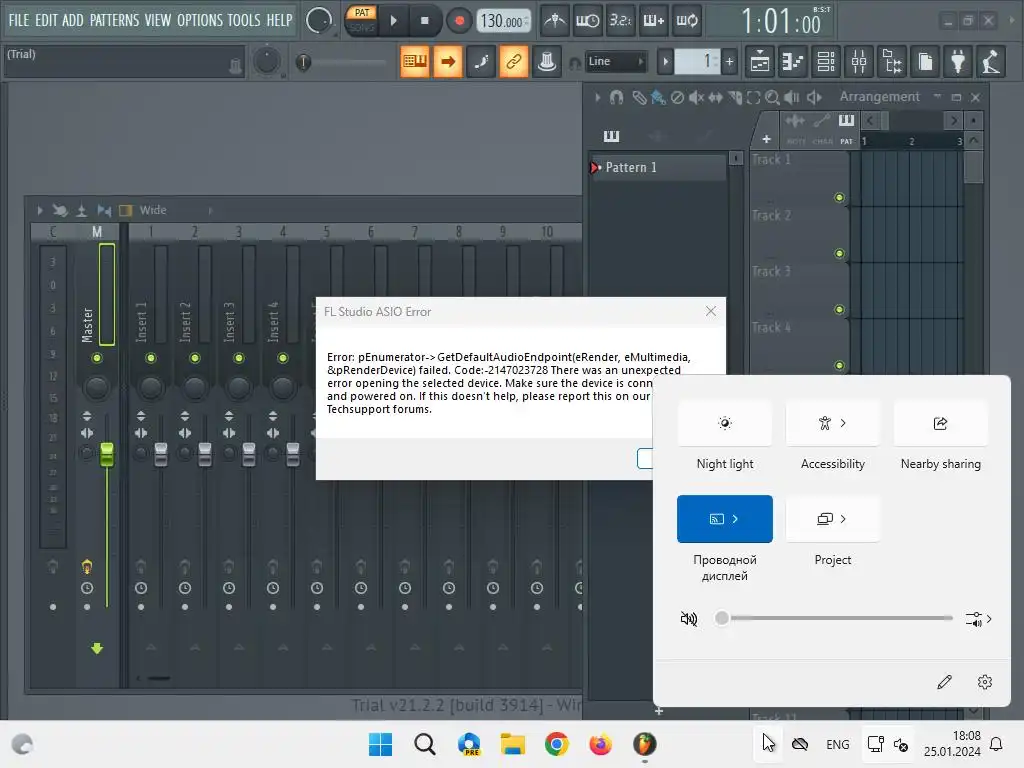Open the Wide mixer layout dropdown

click(176, 210)
